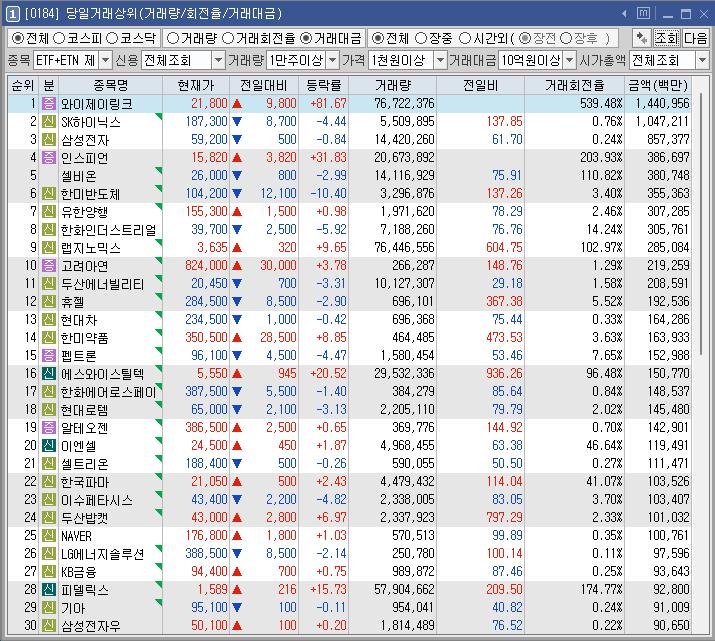Click the 신 badge icon for KB금융

[48, 572]
